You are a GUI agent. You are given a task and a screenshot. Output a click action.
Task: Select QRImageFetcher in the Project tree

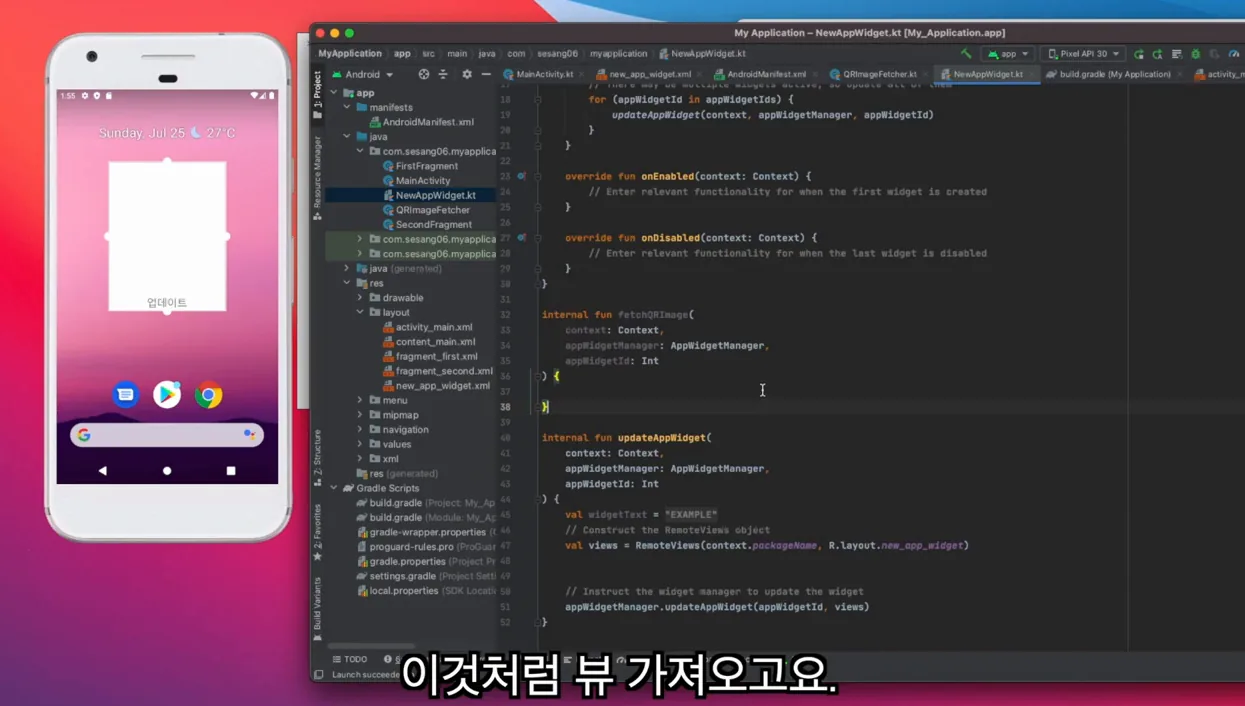coord(426,210)
